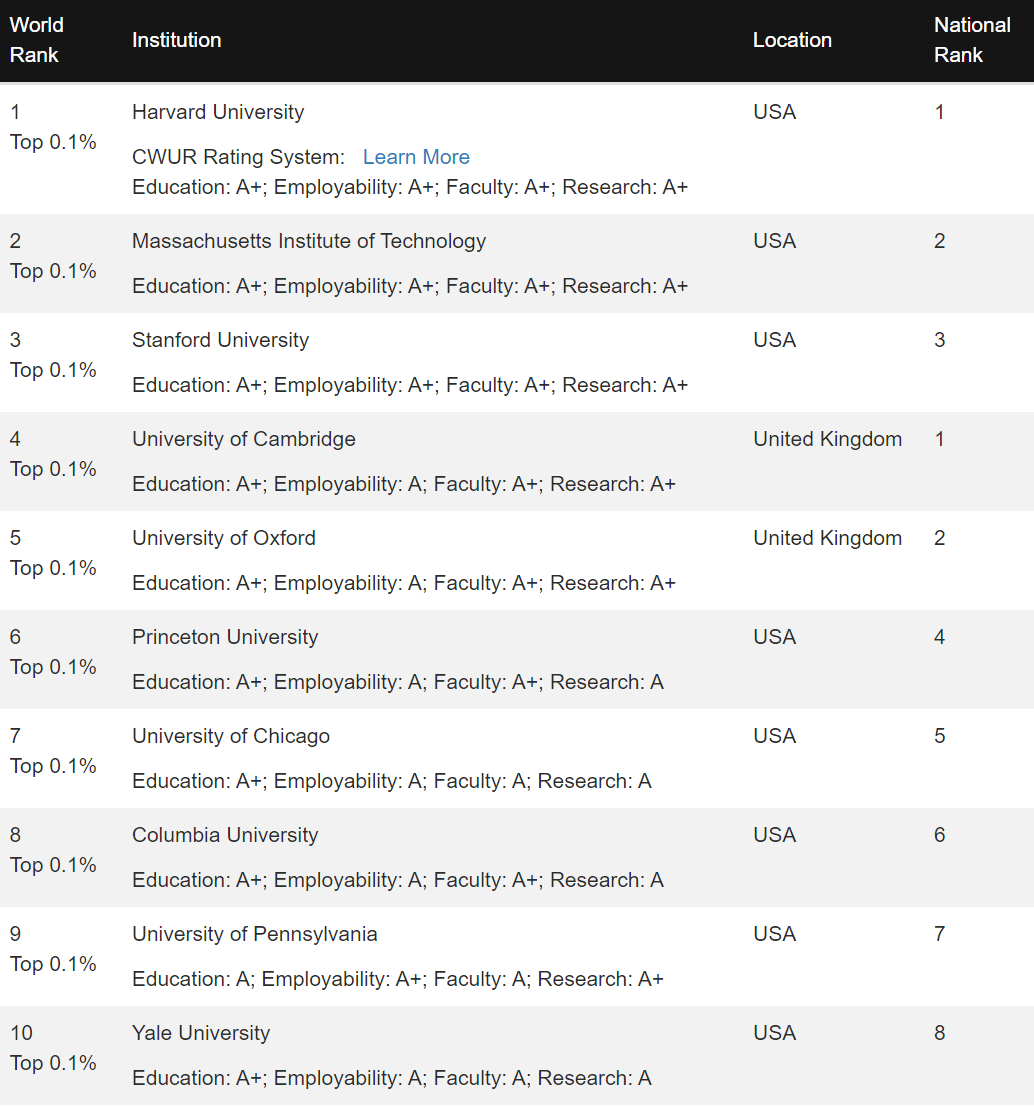This screenshot has height=1106, width=1034.
Task: Click United Kingdom location for Cambridge
Action: tap(827, 439)
